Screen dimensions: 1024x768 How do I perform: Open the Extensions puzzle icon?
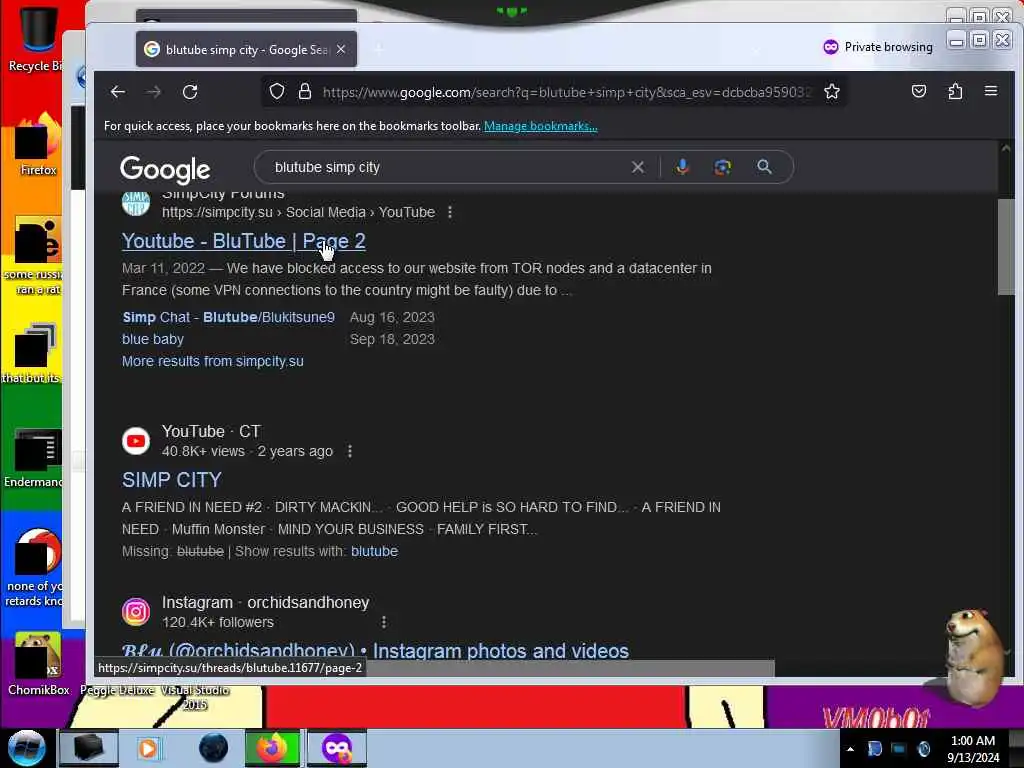click(955, 91)
